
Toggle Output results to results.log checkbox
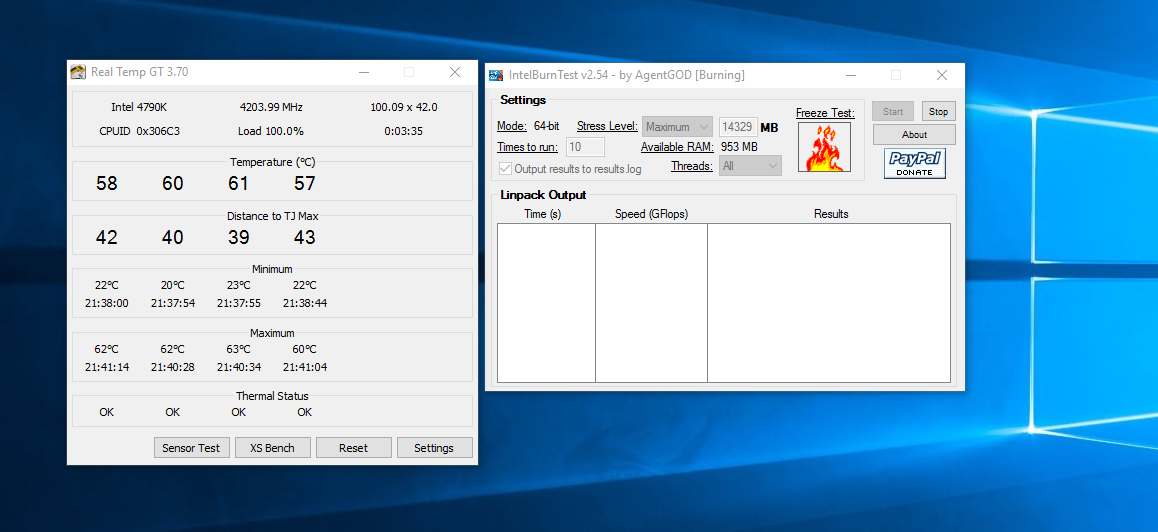(505, 168)
